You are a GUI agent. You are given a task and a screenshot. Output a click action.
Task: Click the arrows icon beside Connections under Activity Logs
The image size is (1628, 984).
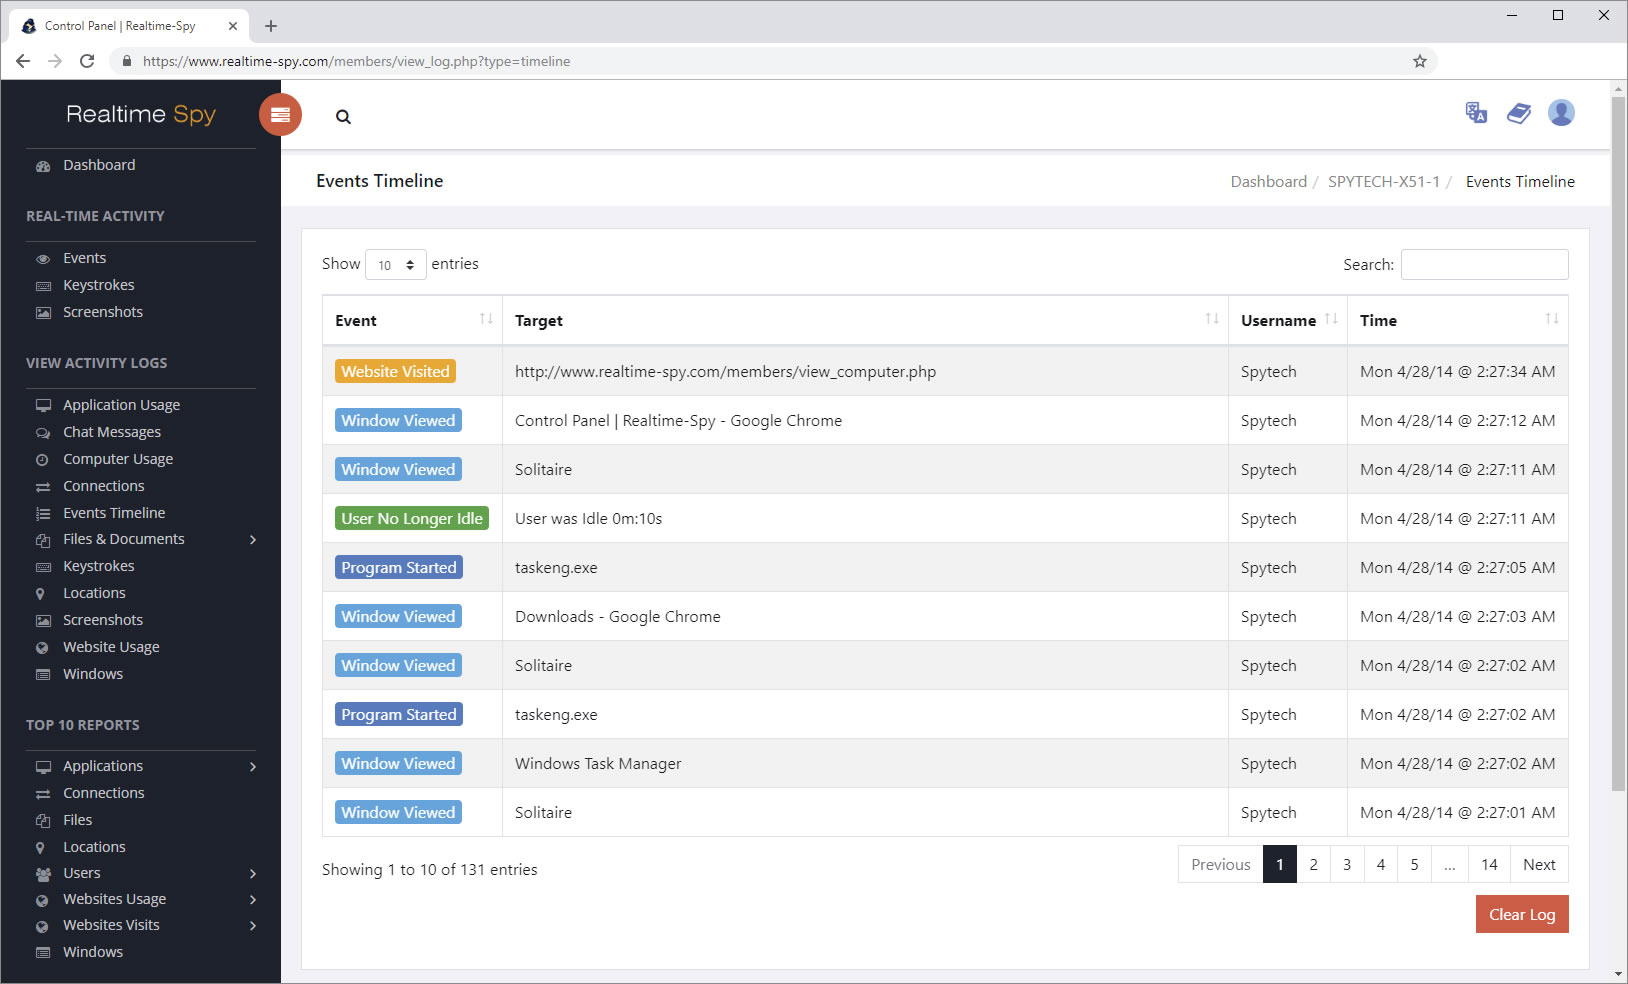tap(43, 487)
